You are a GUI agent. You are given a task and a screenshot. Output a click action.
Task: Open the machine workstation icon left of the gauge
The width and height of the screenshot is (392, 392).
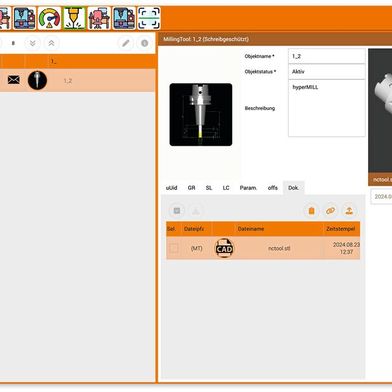click(24, 18)
